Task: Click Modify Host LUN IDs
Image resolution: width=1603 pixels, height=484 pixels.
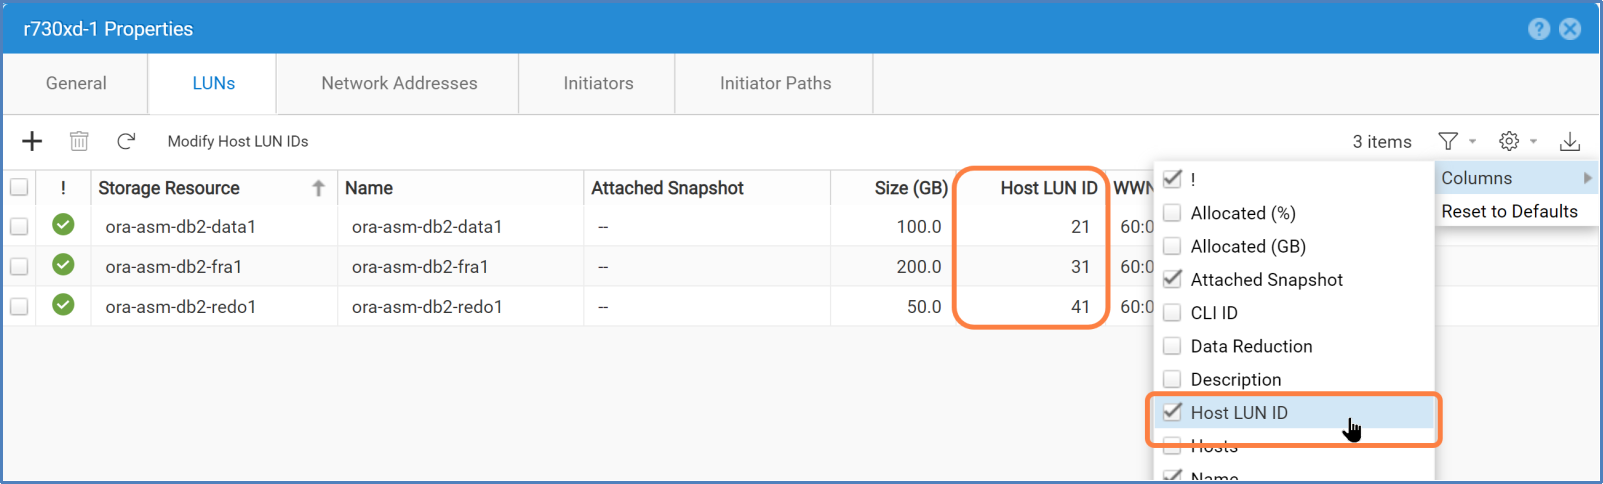Action: 238,141
